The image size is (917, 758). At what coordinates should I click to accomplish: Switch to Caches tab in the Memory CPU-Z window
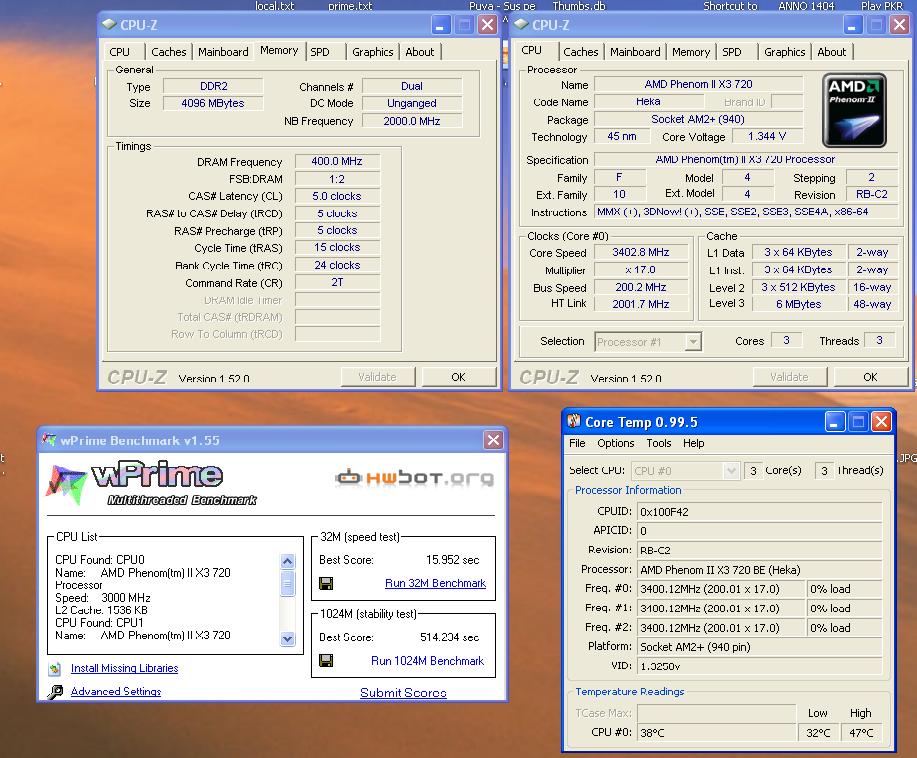click(x=168, y=52)
